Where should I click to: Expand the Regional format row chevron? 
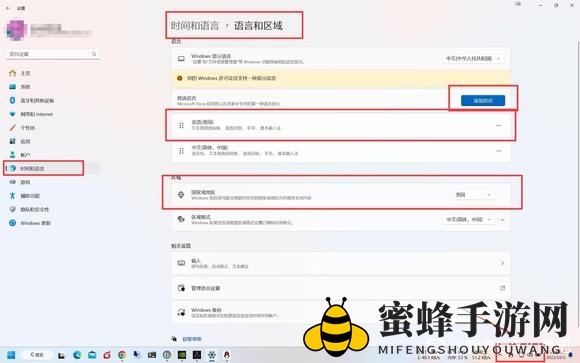(x=503, y=219)
